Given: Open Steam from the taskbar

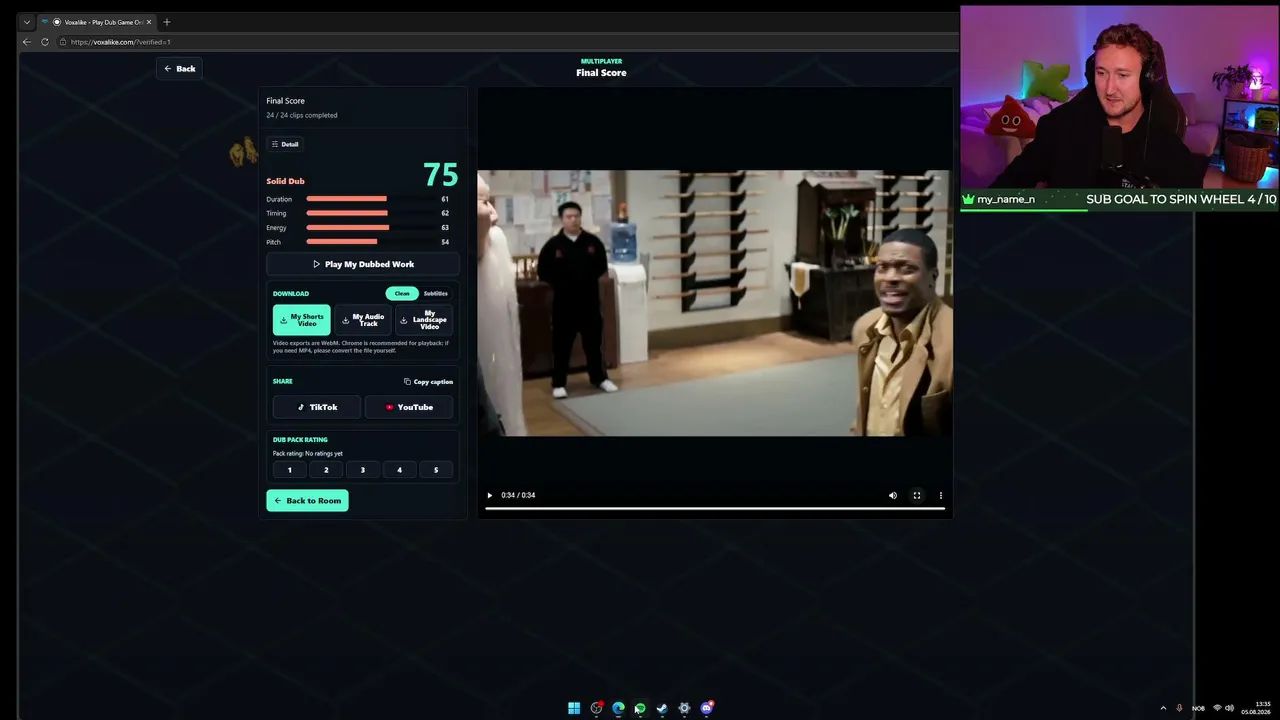Looking at the screenshot, I should pyautogui.click(x=662, y=708).
